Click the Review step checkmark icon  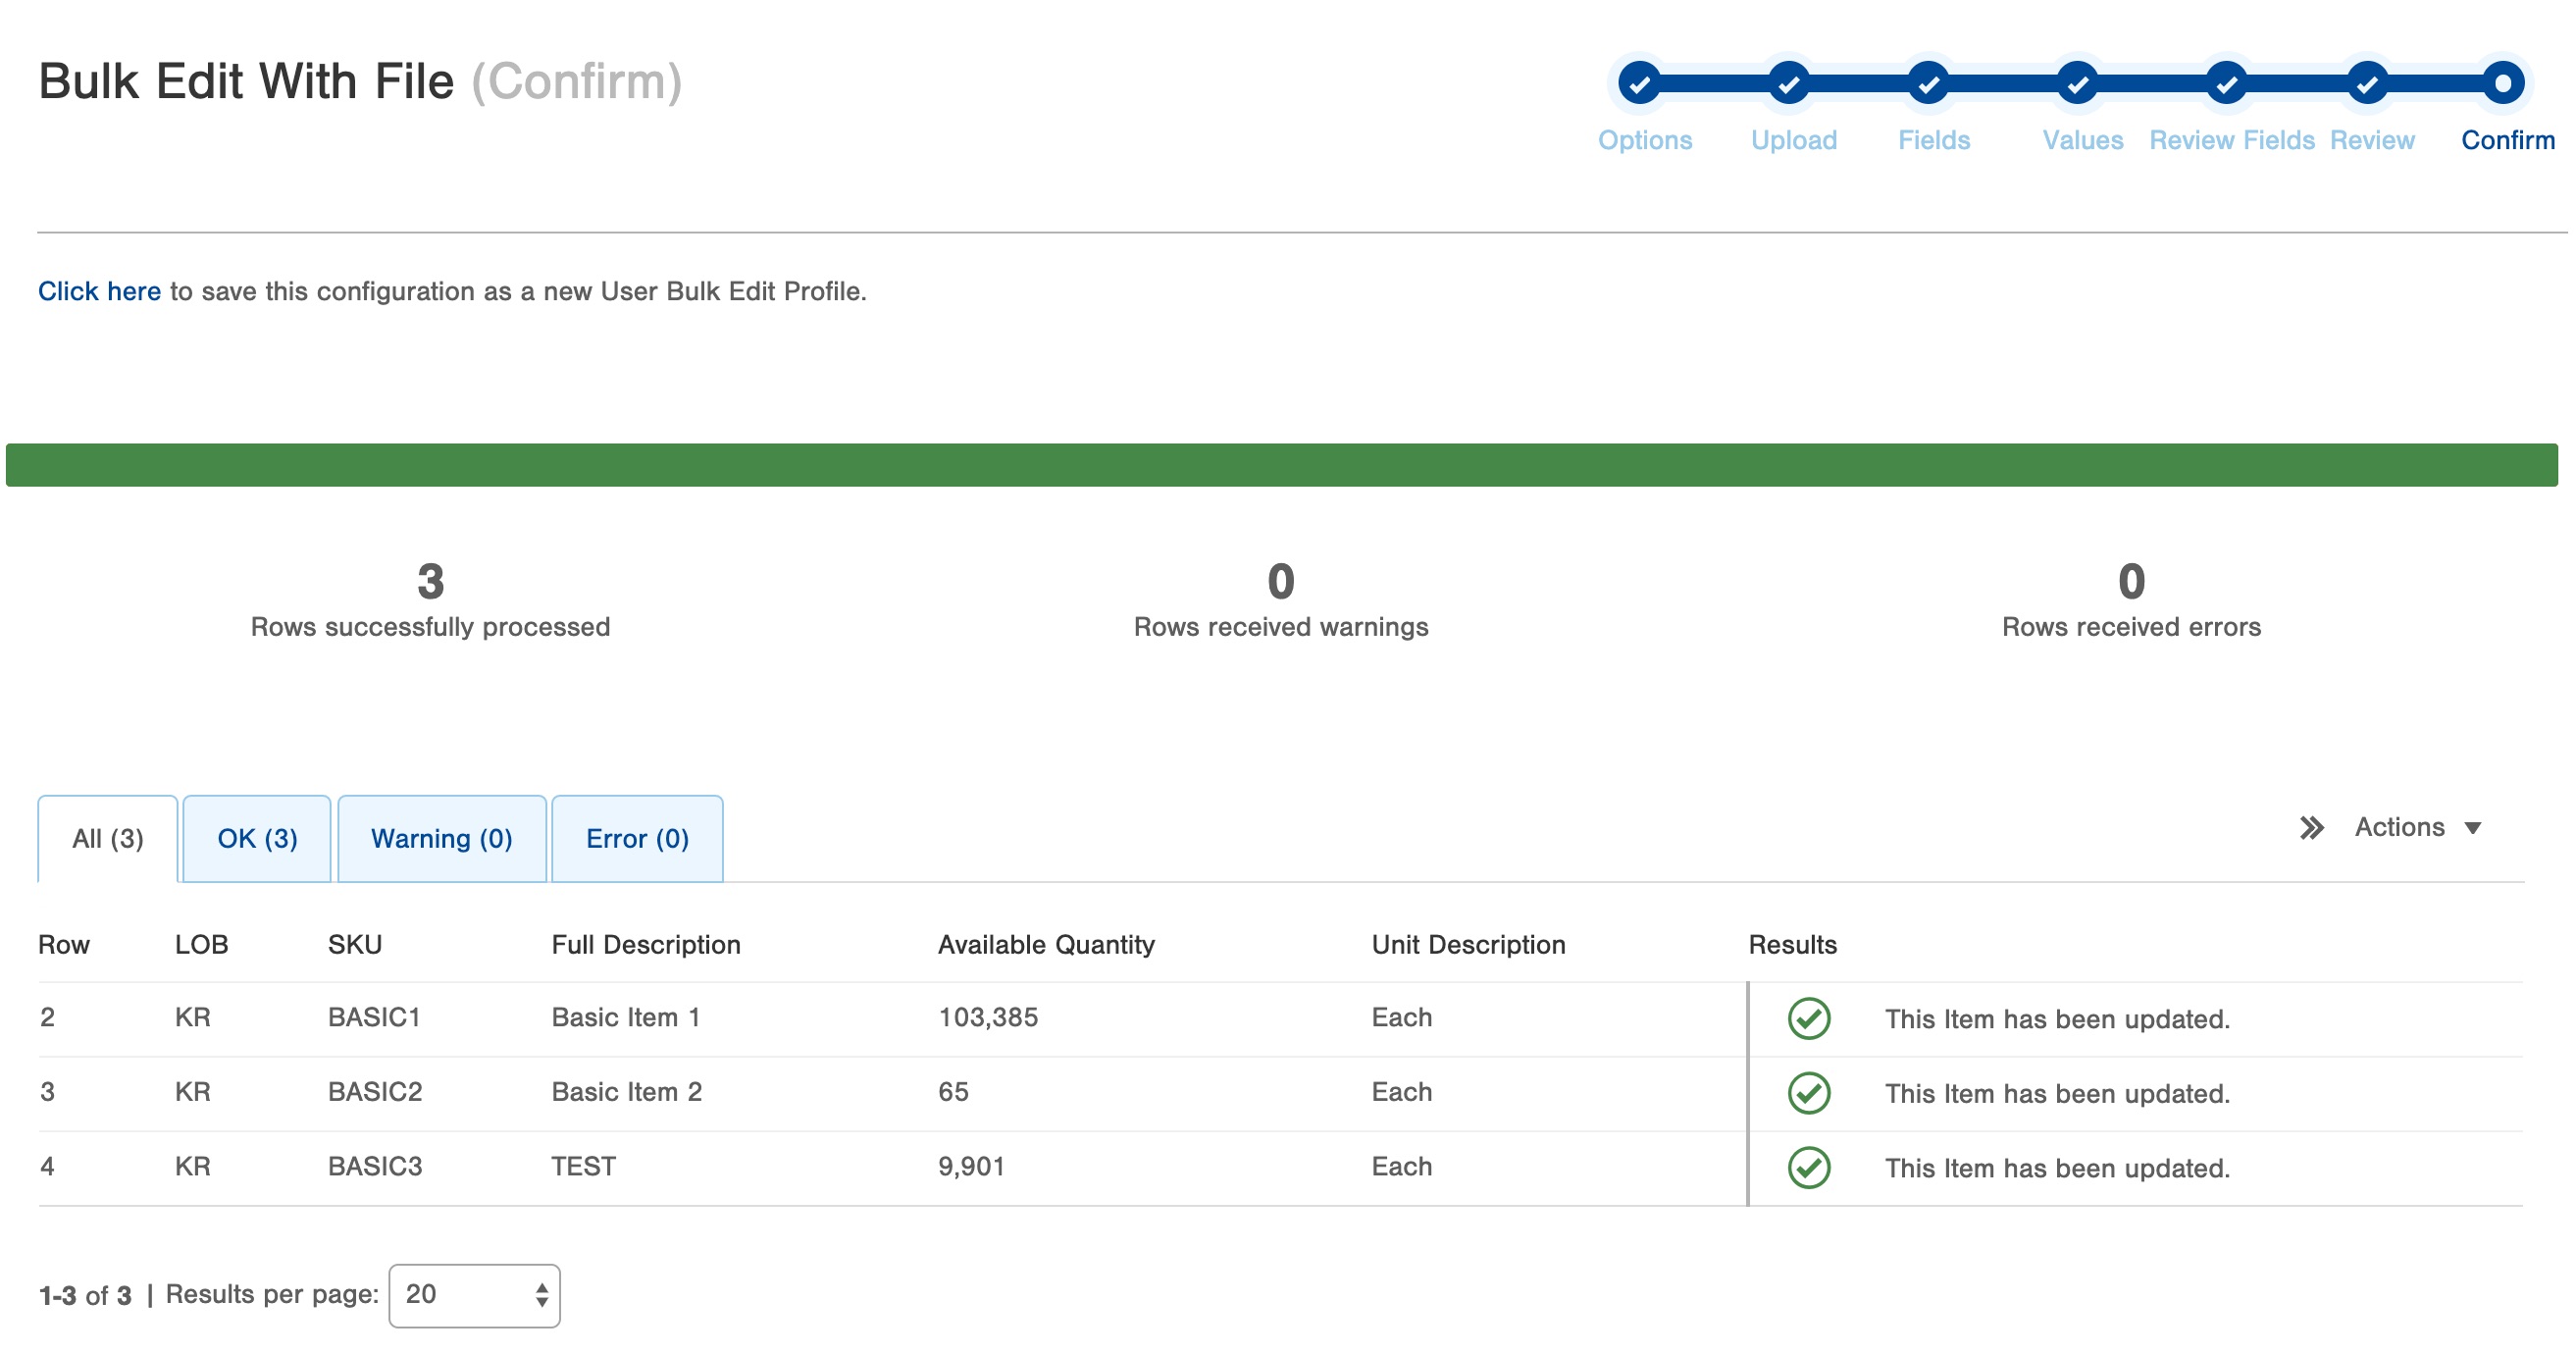tap(2366, 83)
